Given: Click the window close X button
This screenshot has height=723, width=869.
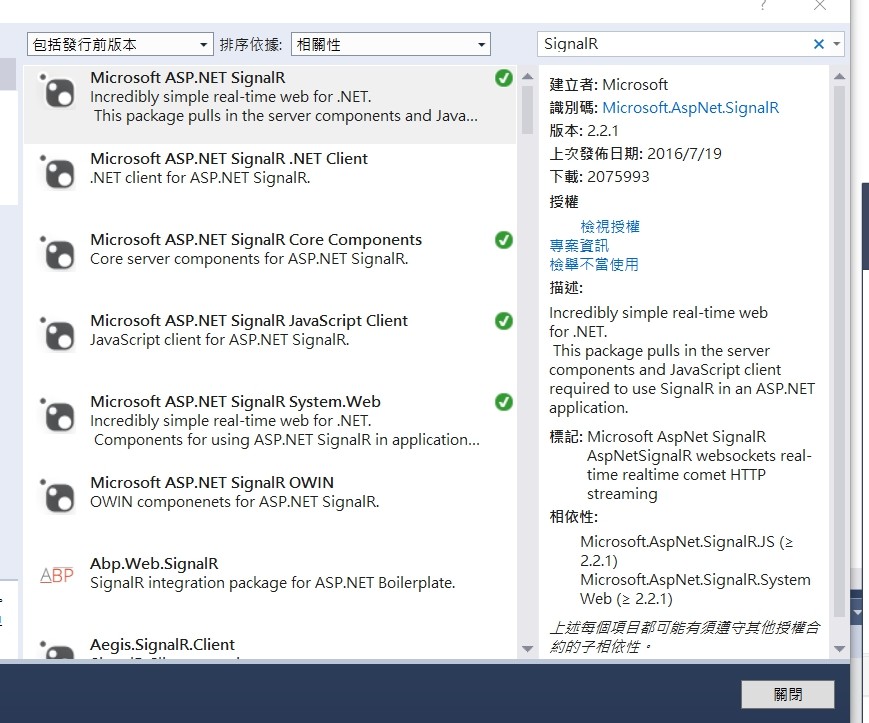Looking at the screenshot, I should (x=820, y=6).
